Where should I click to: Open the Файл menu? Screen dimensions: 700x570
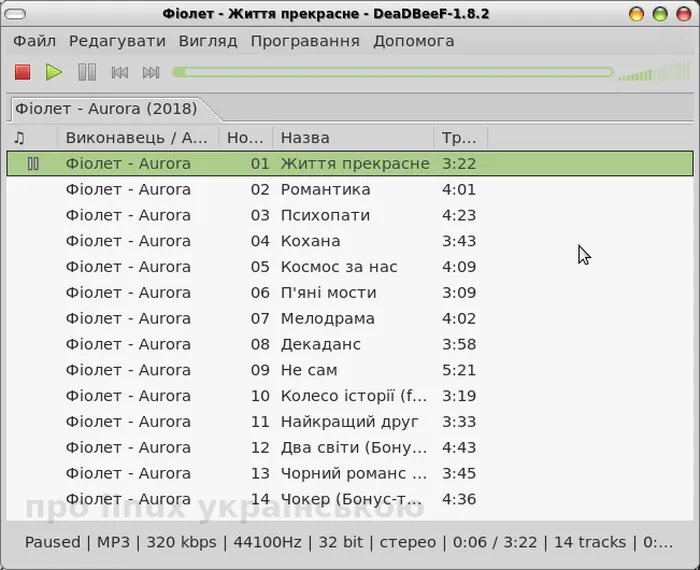[34, 41]
